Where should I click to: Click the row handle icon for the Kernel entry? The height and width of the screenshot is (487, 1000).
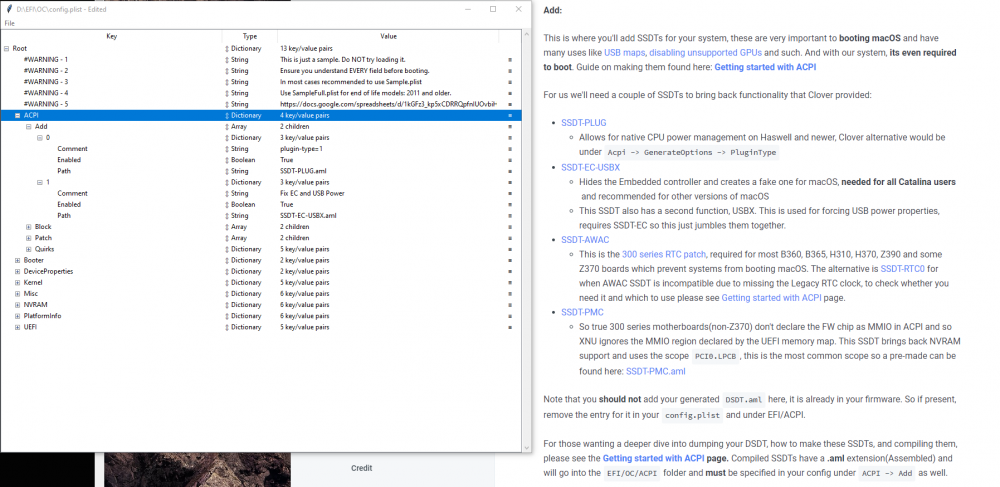point(510,282)
